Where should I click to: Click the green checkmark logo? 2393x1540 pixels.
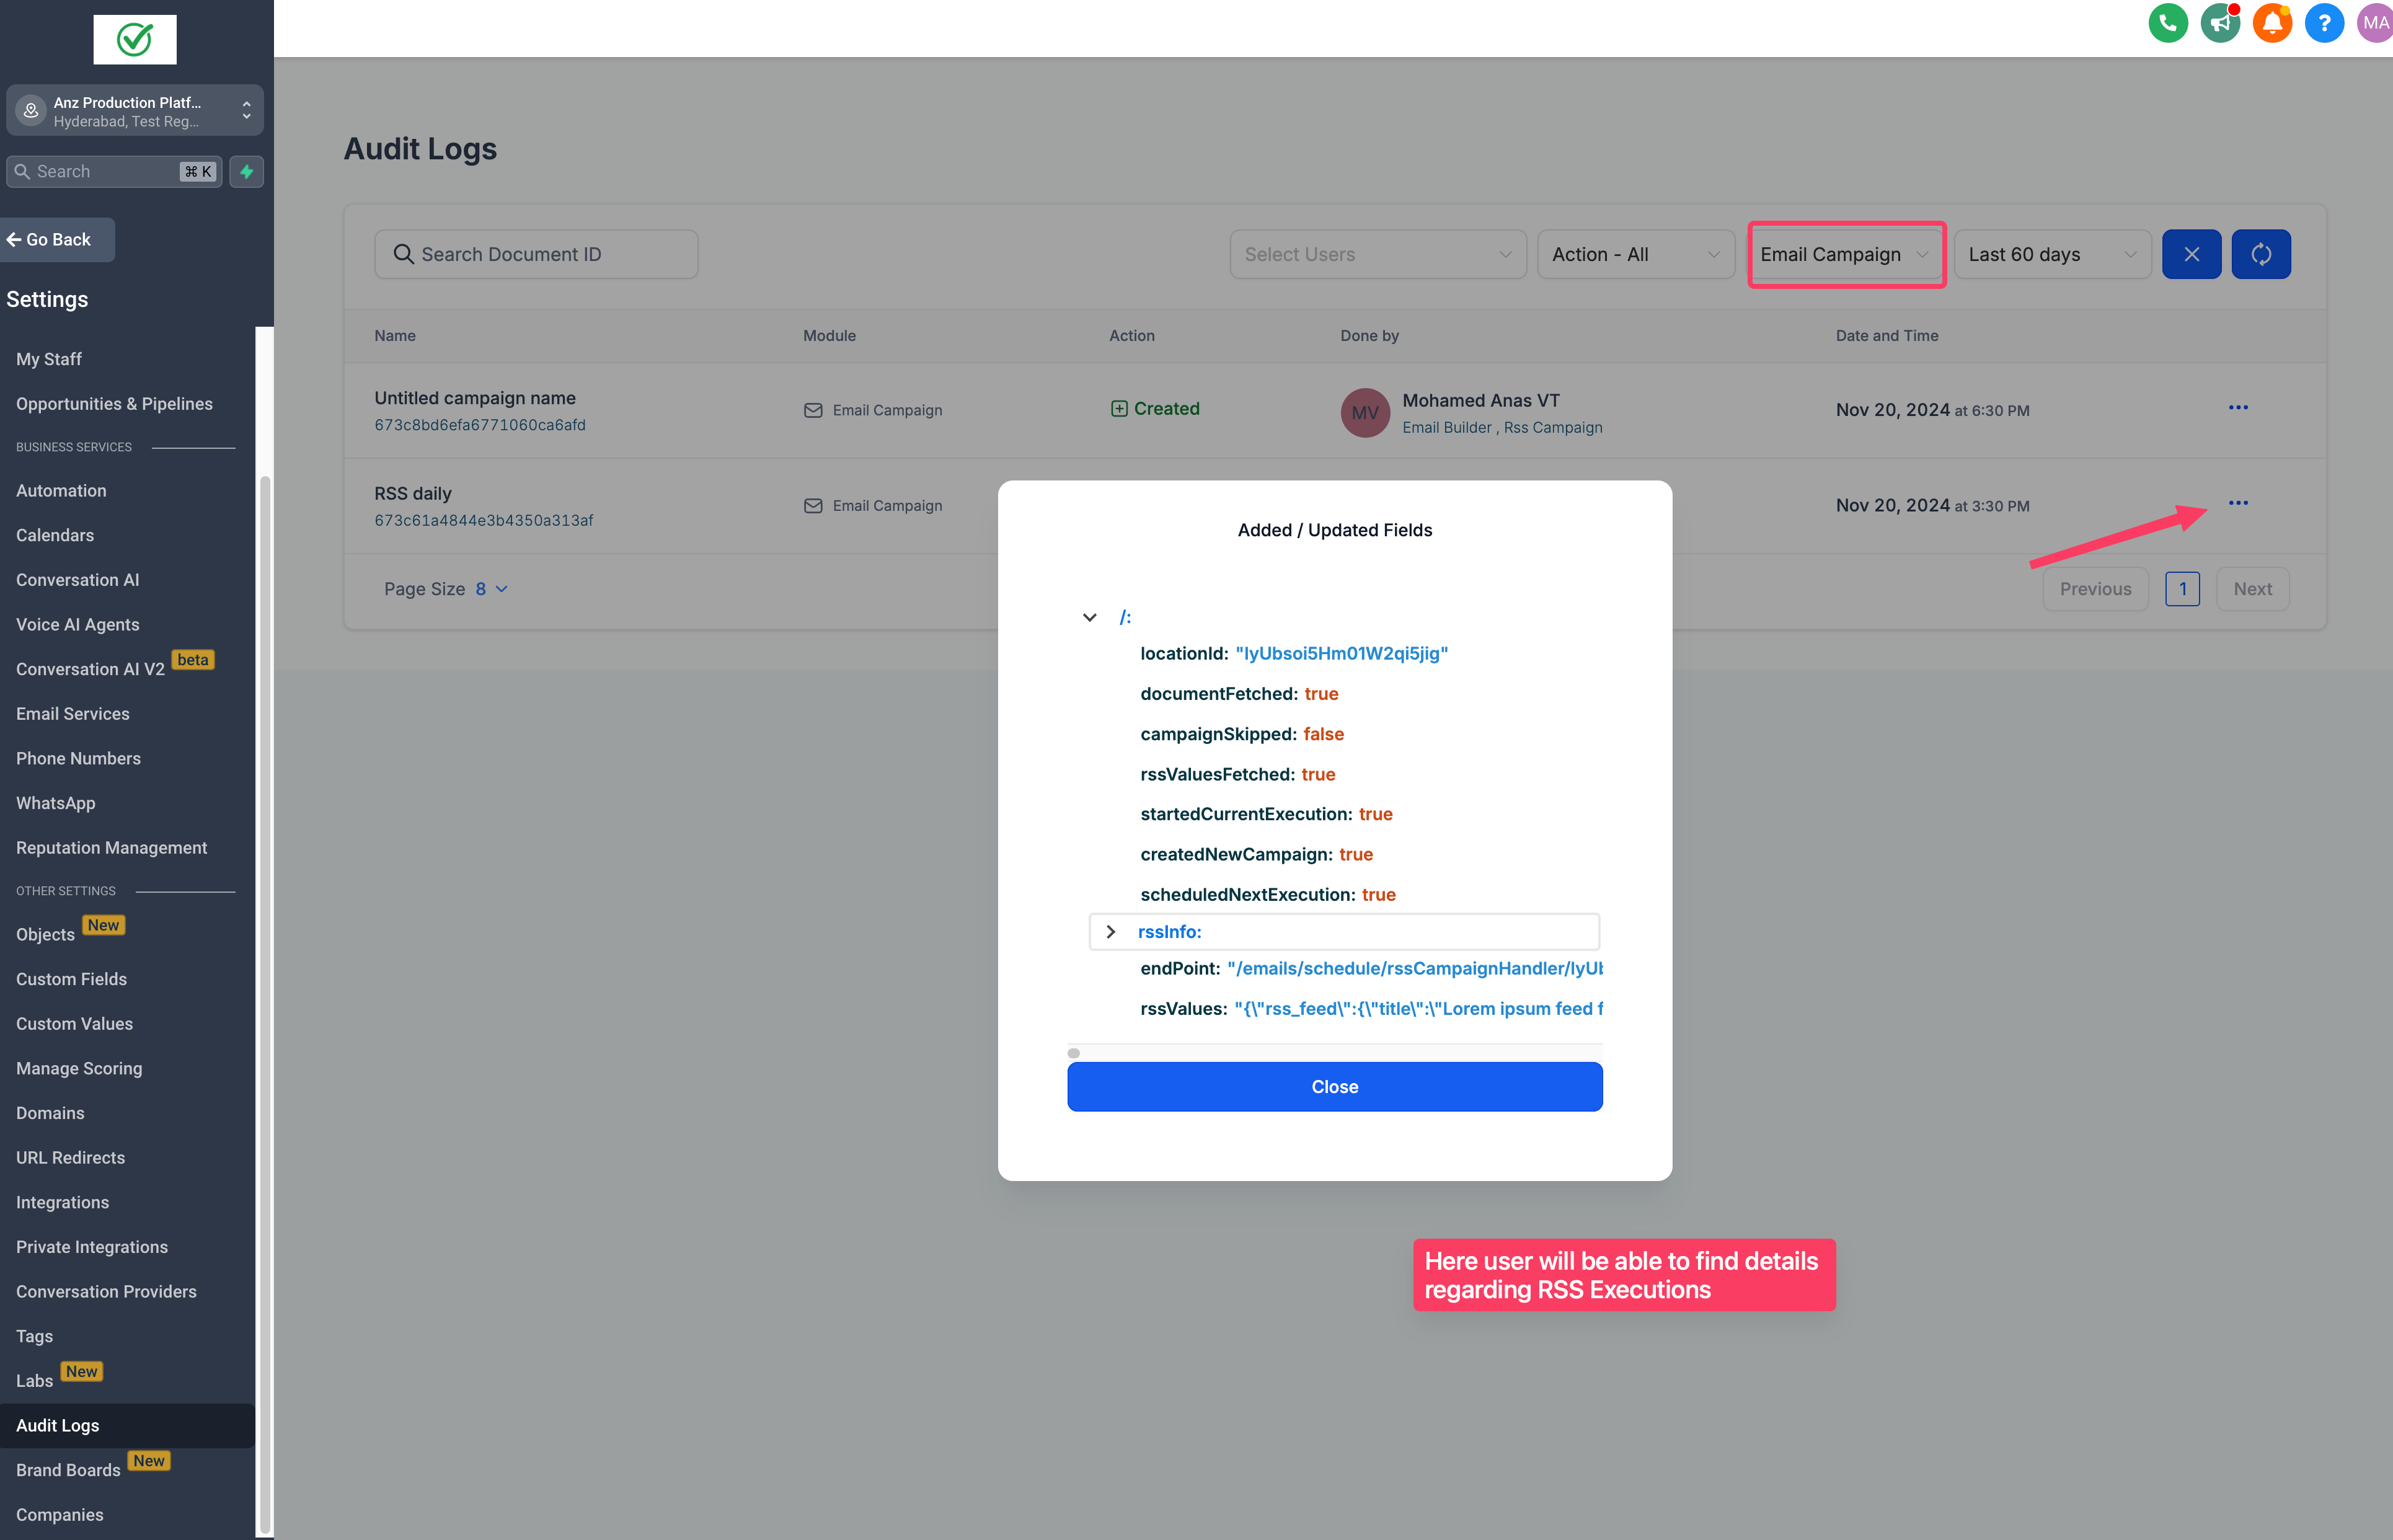[x=135, y=39]
